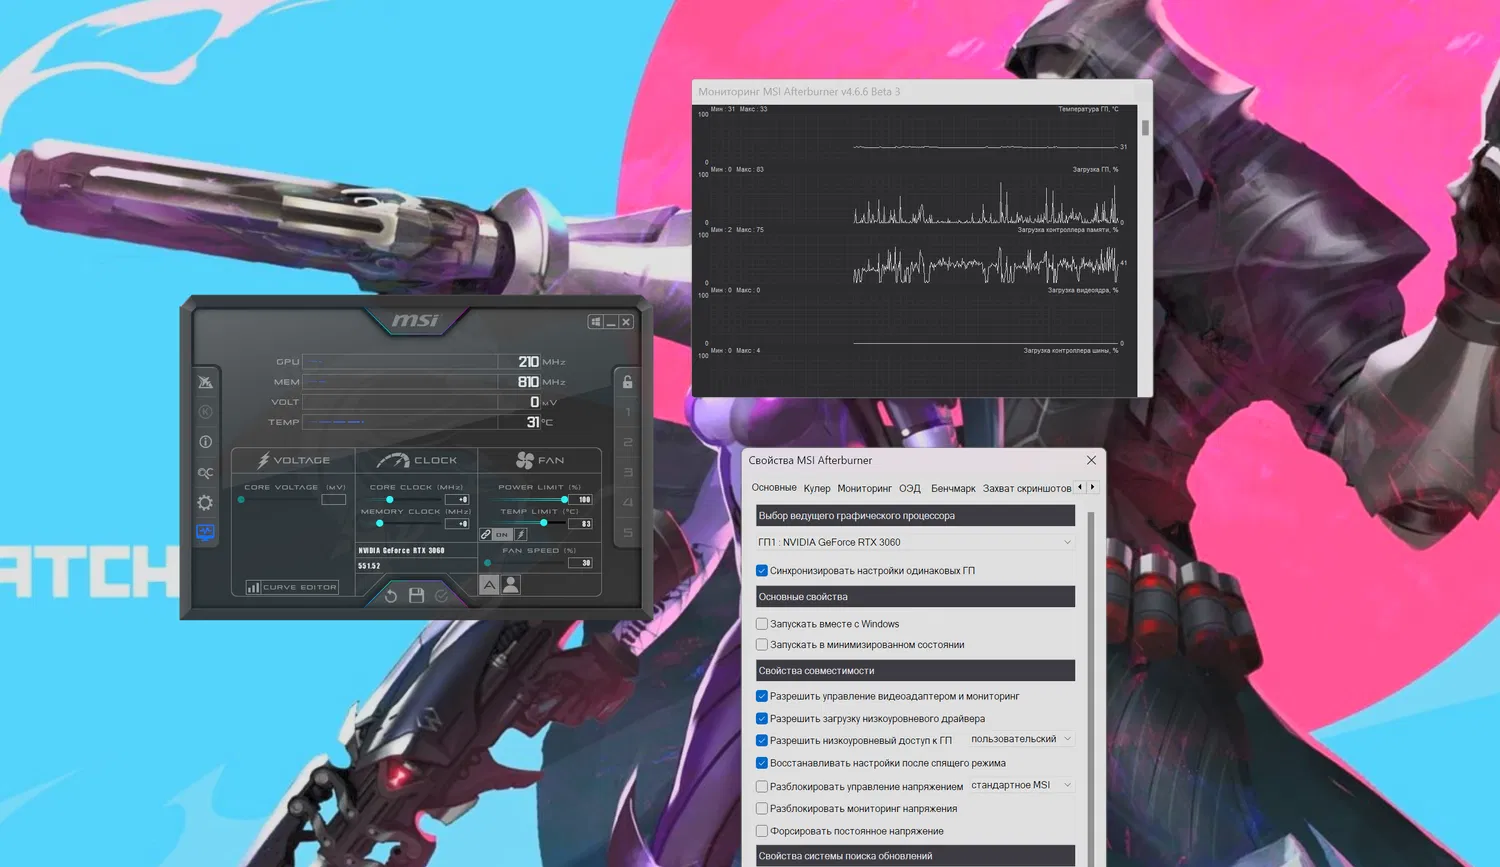Click the Fan Speed slider handle
This screenshot has width=1500, height=867.
487,562
